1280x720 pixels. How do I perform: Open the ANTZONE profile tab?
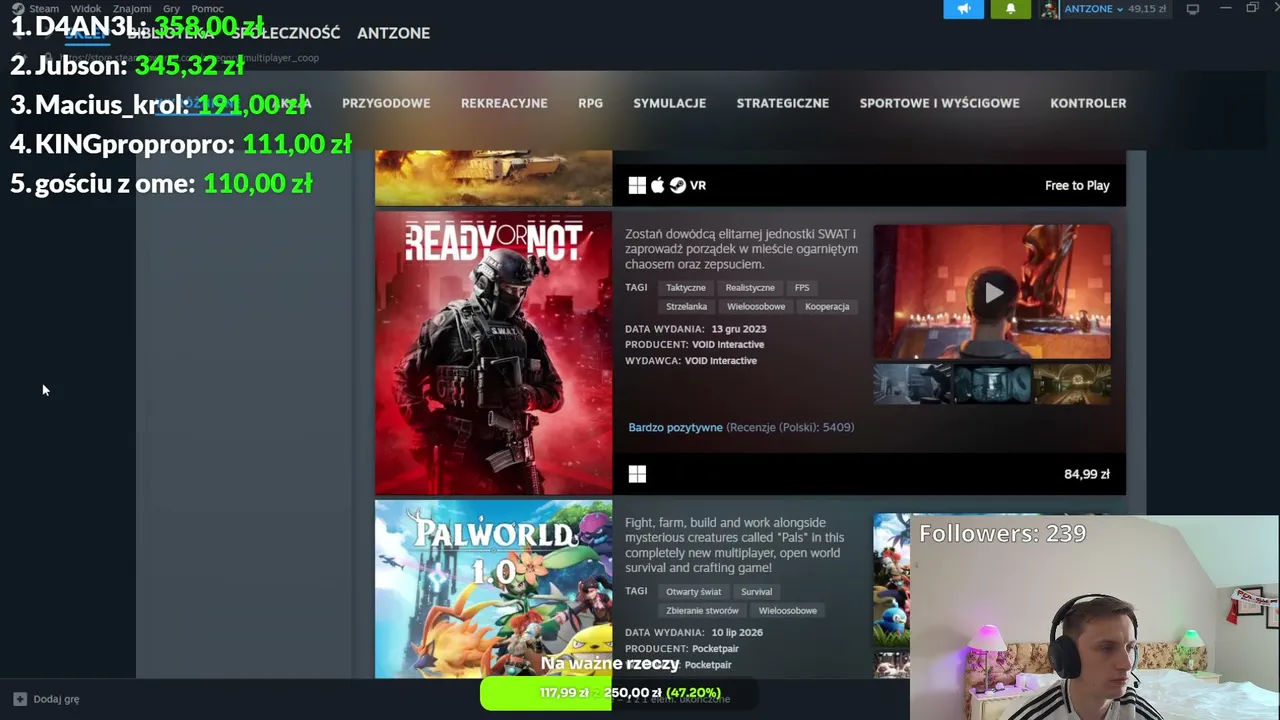click(394, 33)
